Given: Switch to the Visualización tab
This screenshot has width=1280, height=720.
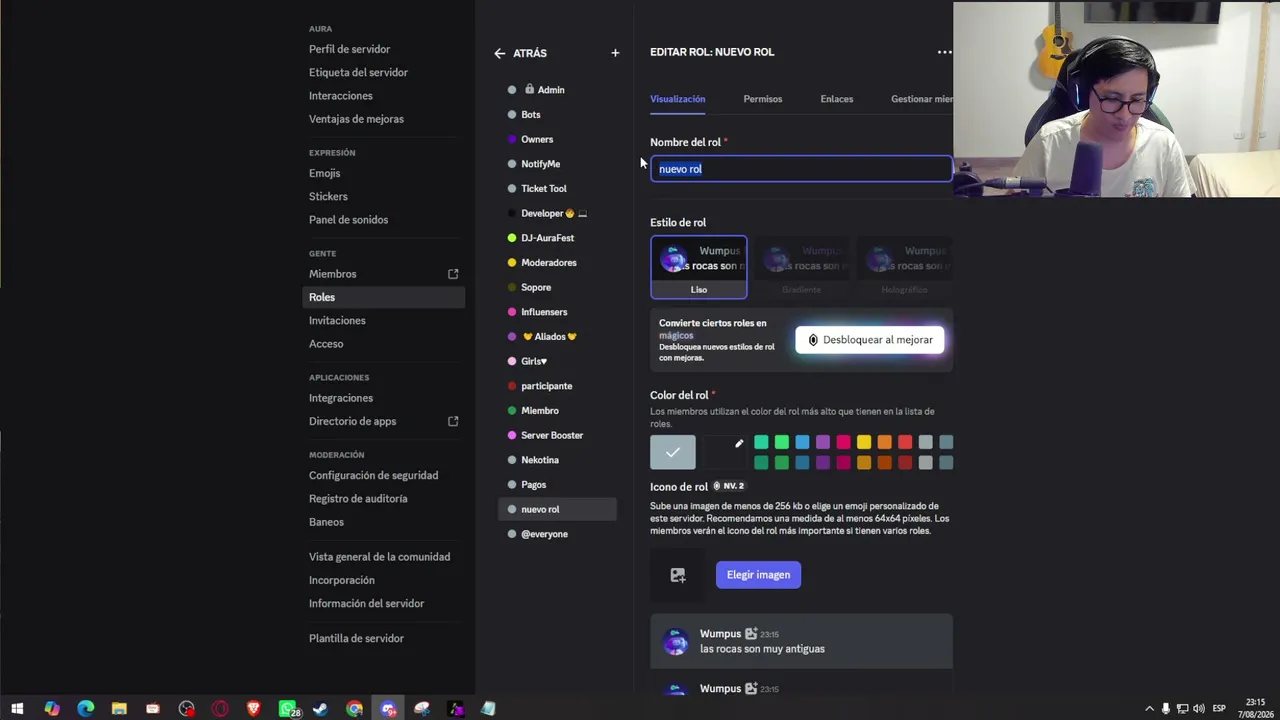Looking at the screenshot, I should tap(678, 99).
